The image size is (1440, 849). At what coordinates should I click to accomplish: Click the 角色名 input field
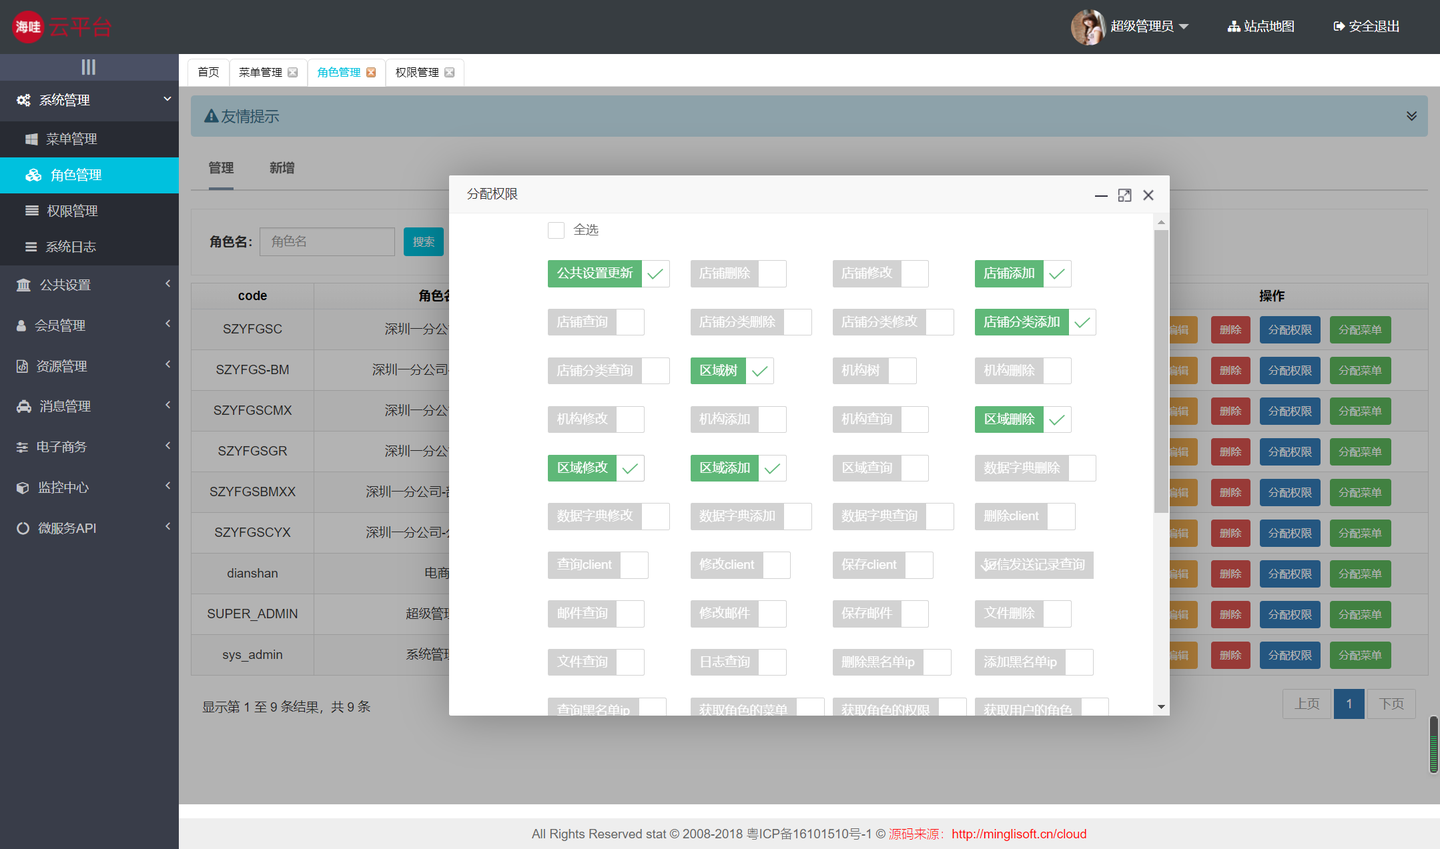[x=326, y=241]
